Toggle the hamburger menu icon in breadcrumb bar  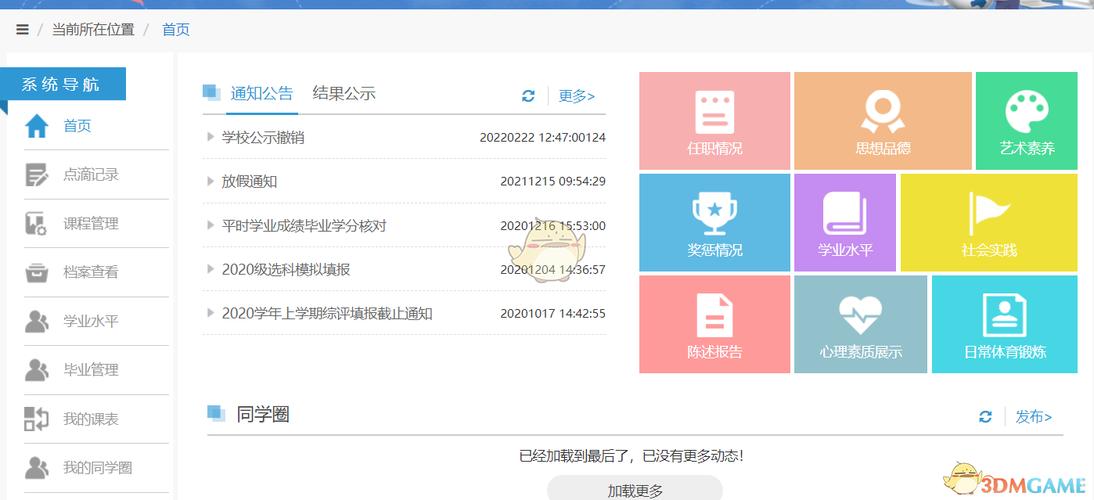[x=22, y=30]
